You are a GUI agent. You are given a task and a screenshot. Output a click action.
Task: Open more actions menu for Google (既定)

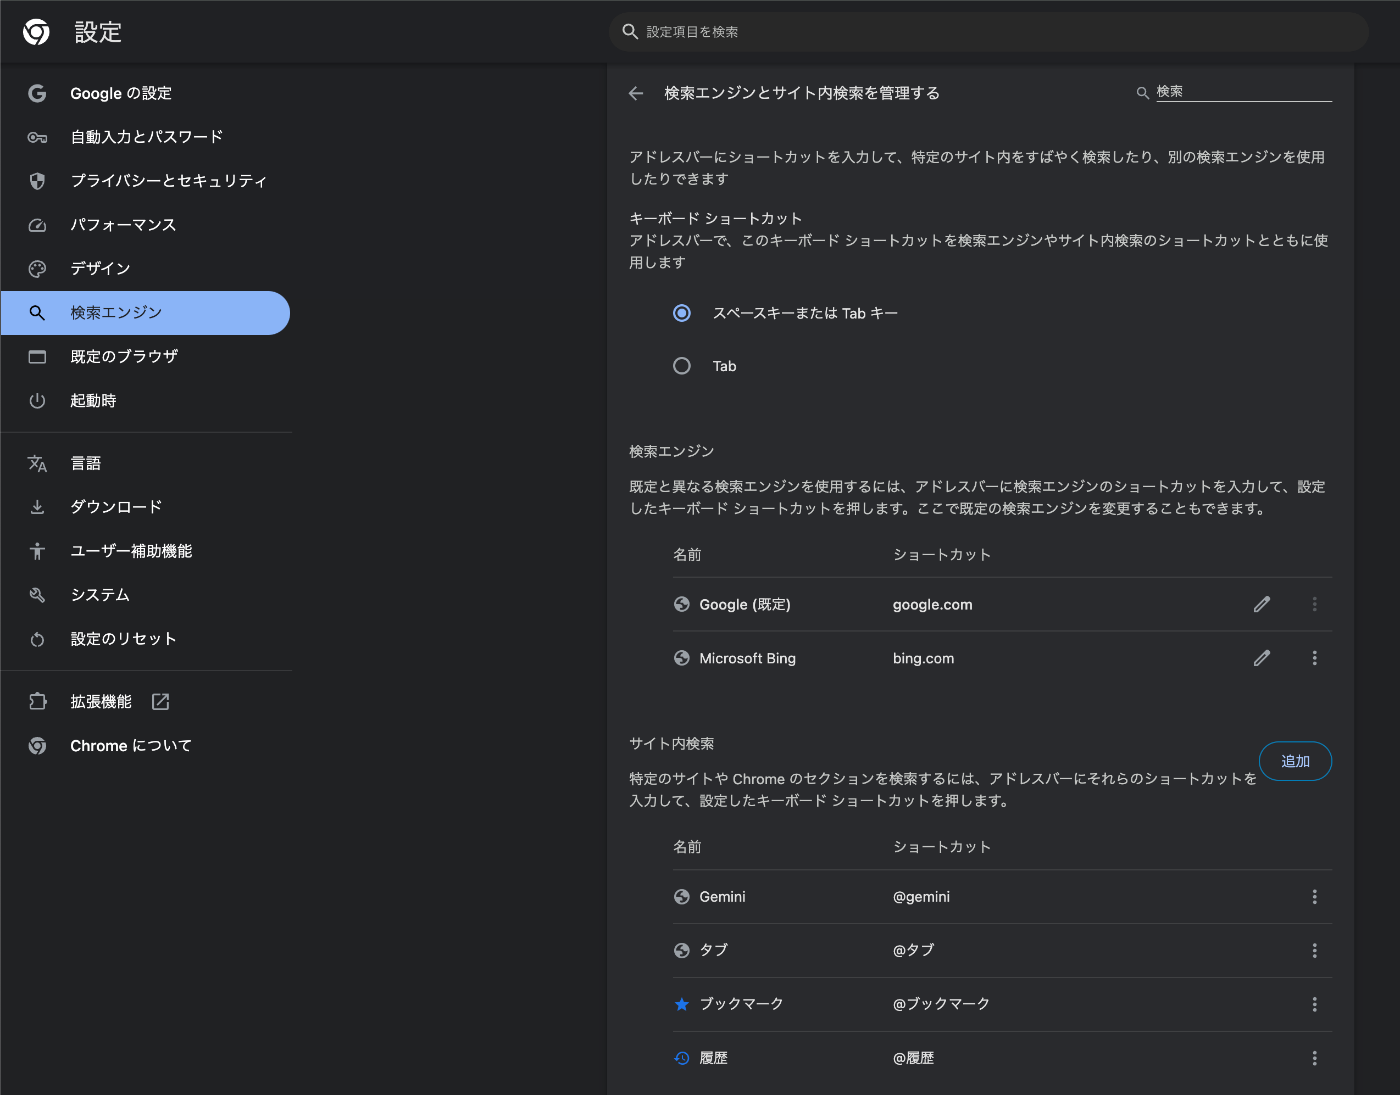click(x=1314, y=604)
